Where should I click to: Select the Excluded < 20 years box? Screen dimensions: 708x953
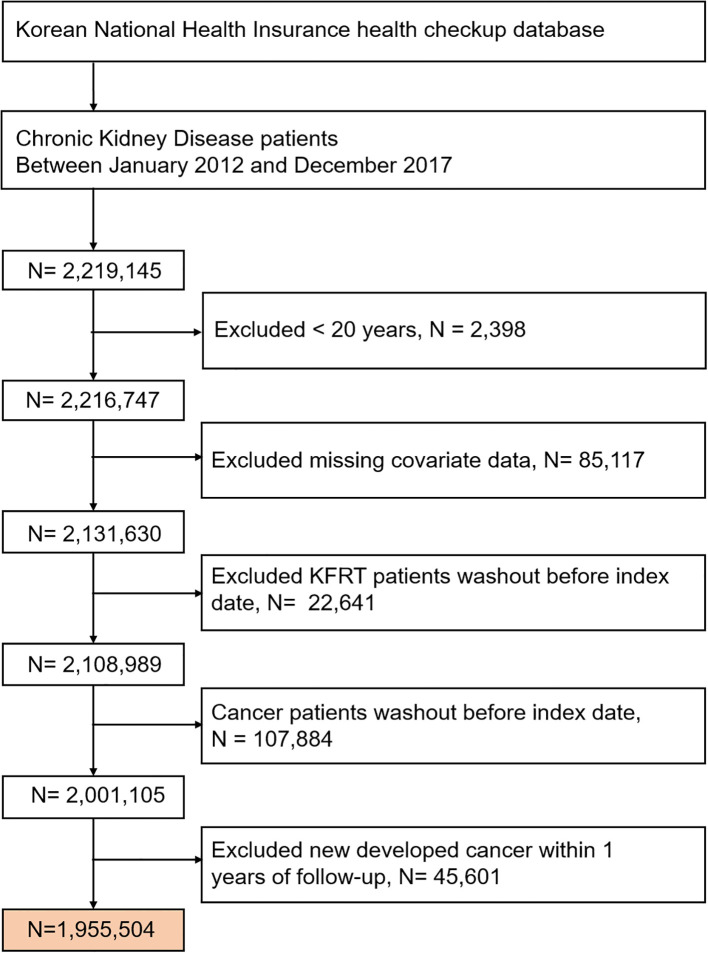pos(454,331)
